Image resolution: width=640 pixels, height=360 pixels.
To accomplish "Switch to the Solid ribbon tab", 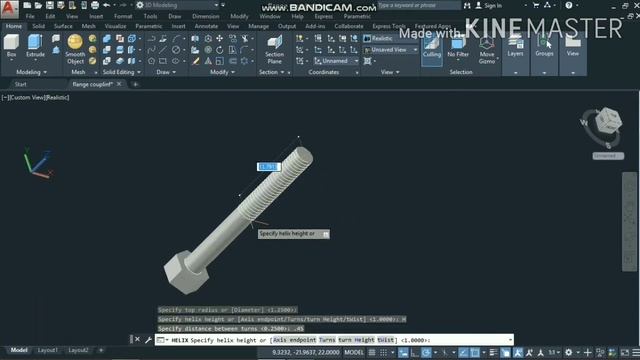I will [x=38, y=26].
